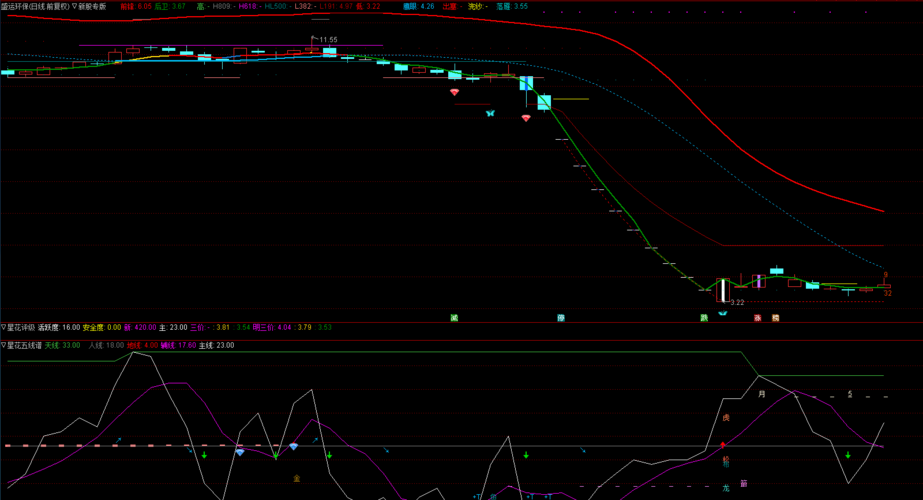Click the red gem marker under the big cyan drop candle
Screen dimensions: 923x500
pyautogui.click(x=526, y=118)
